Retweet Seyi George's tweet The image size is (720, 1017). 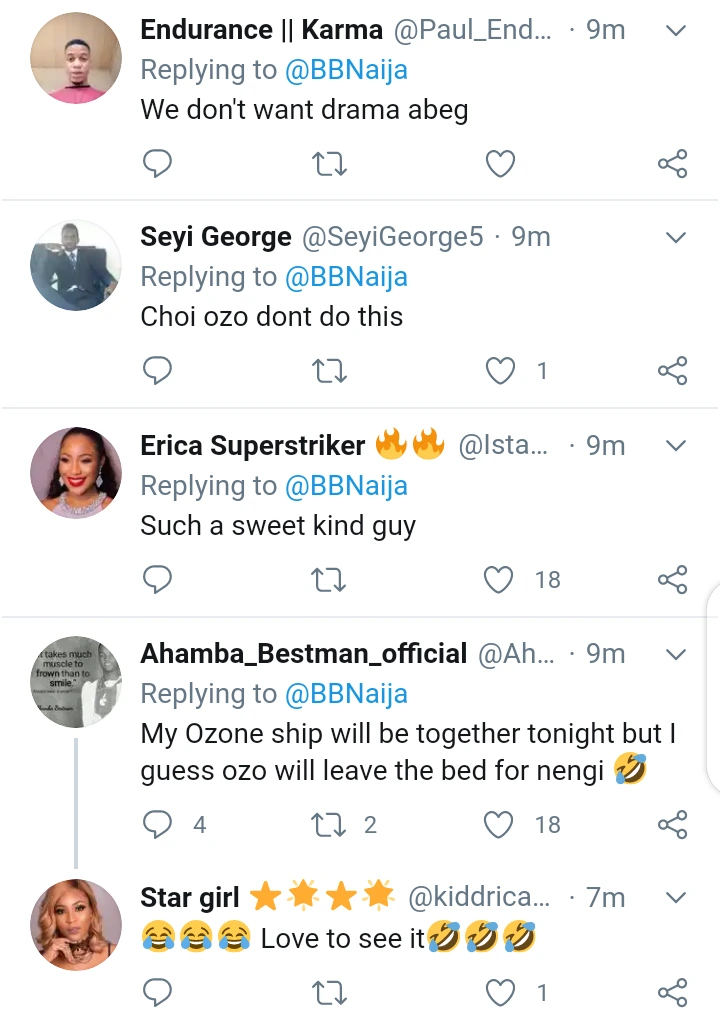(329, 371)
